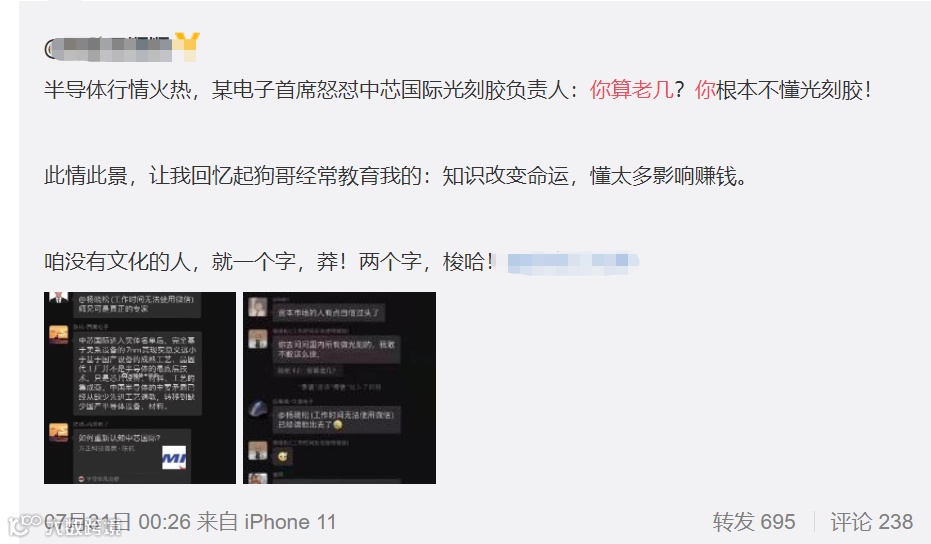
Task: Click the red '你算老几' highlighted text
Action: (631, 90)
